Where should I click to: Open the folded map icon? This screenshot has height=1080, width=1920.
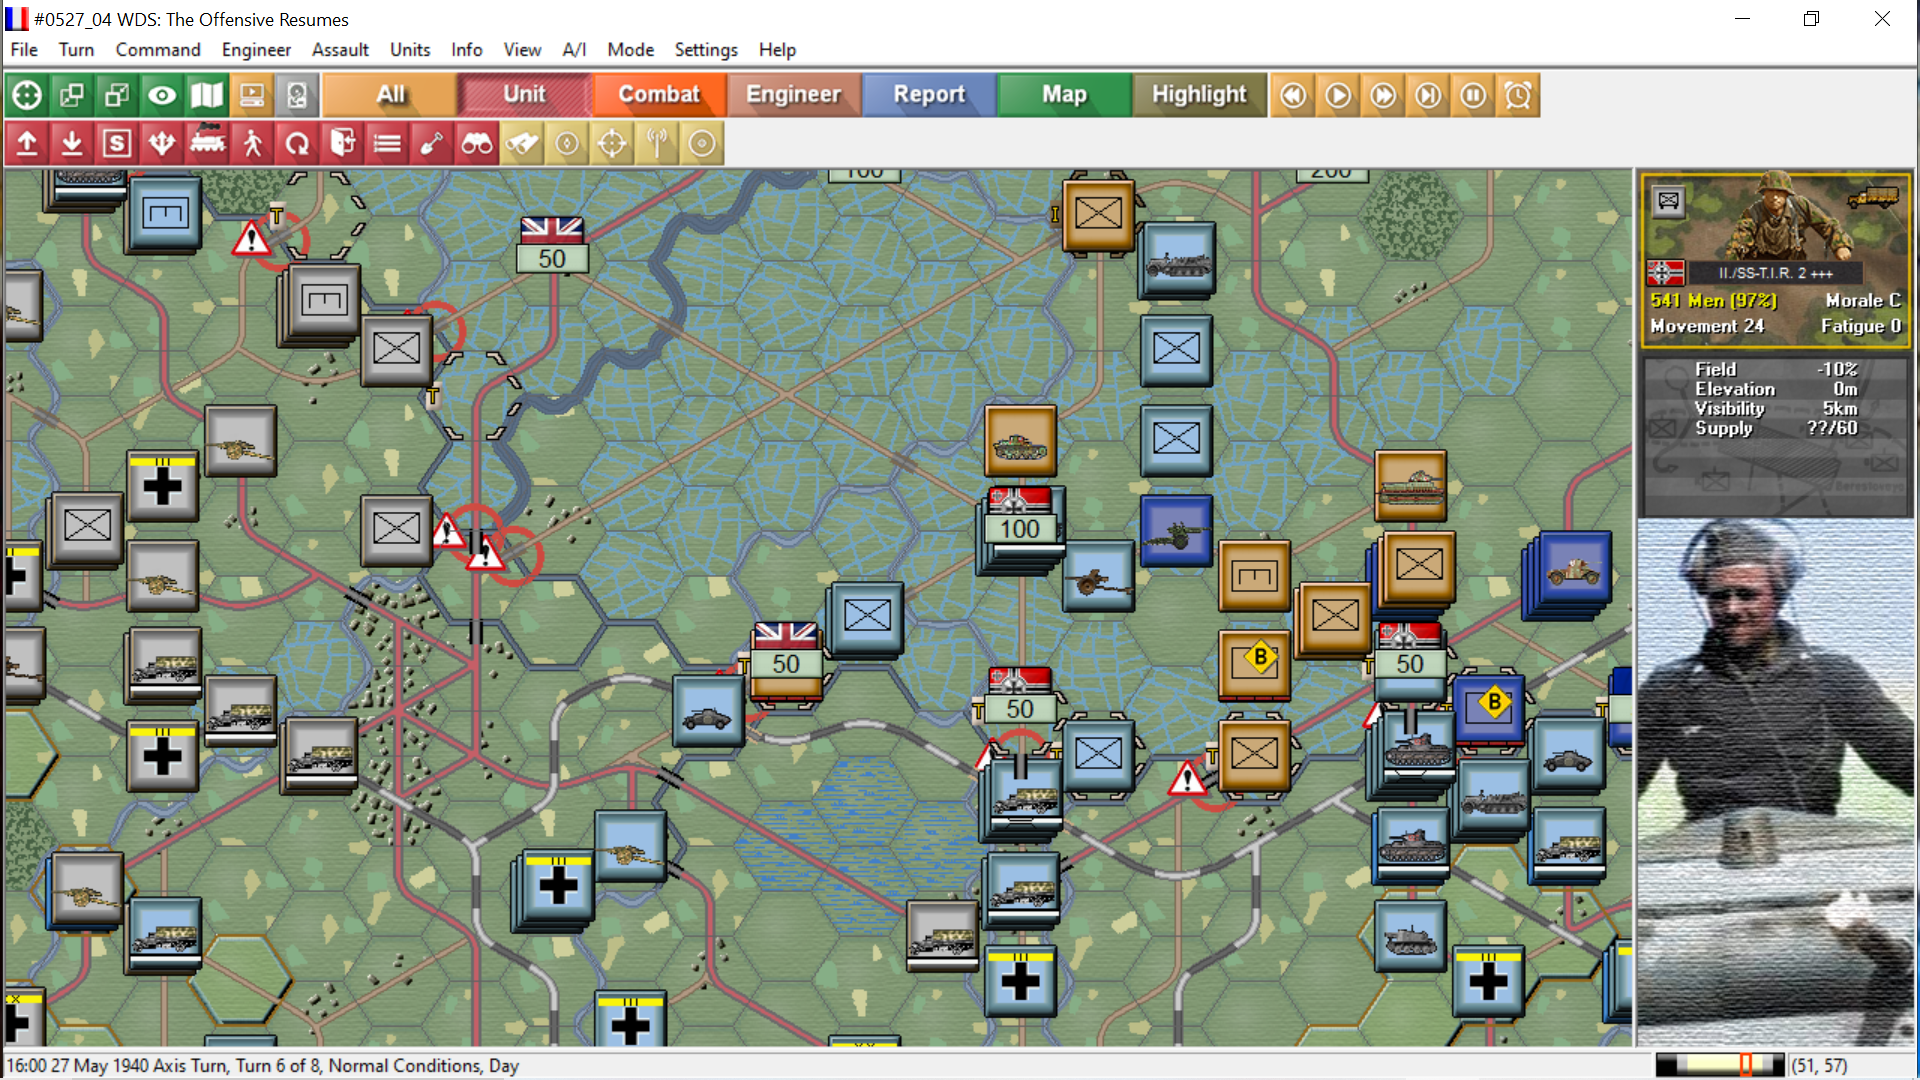pos(207,95)
